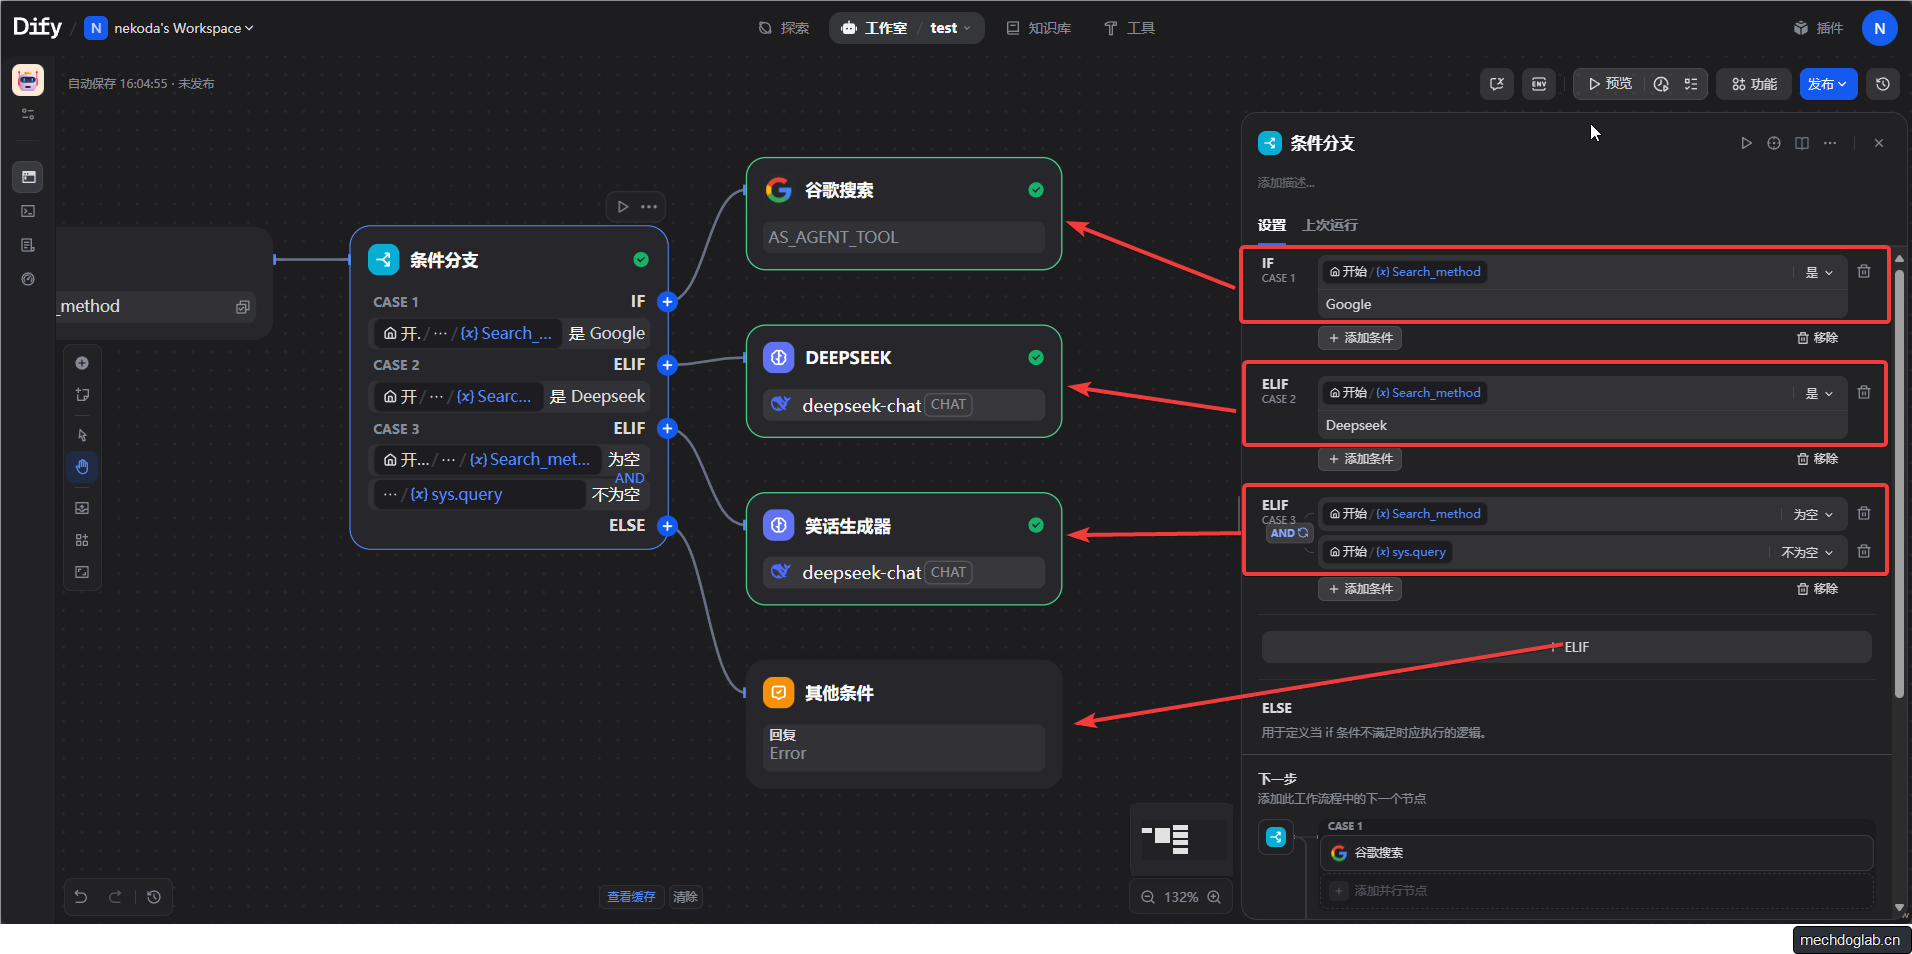Open the 不为空 operator dropdown for sys.query
The width and height of the screenshot is (1912, 954).
click(x=1806, y=552)
